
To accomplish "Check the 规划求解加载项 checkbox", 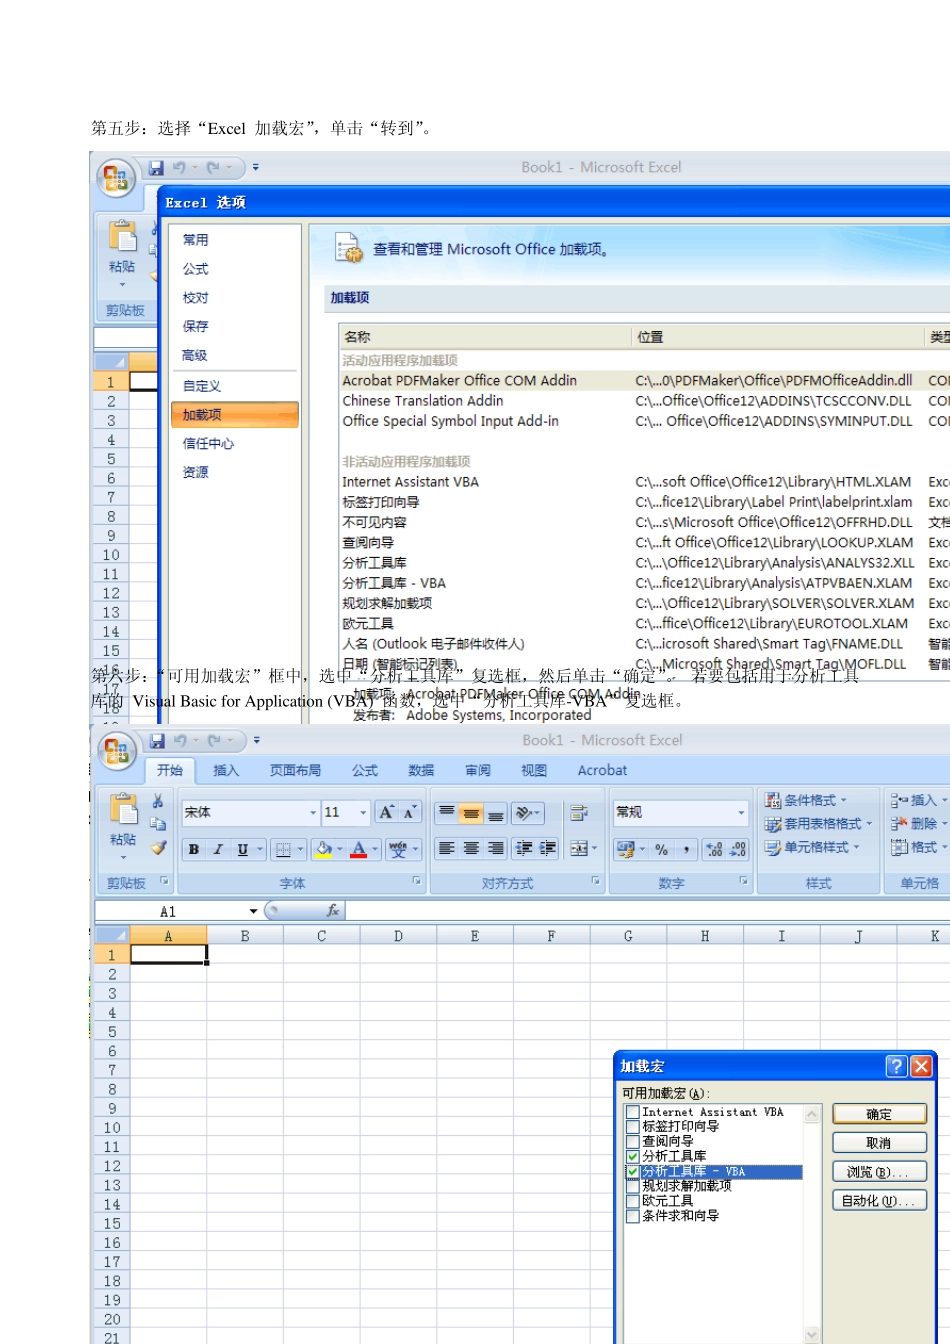I will [632, 1187].
